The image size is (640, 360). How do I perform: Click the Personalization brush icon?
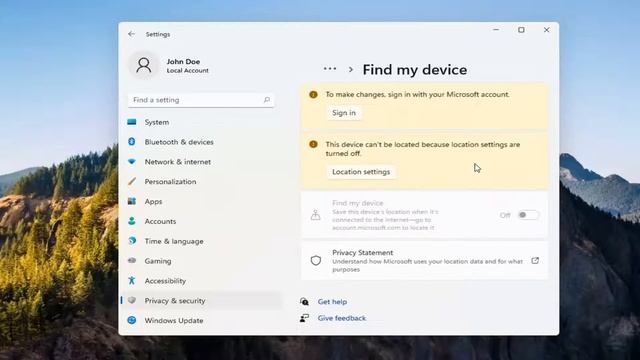pyautogui.click(x=131, y=181)
